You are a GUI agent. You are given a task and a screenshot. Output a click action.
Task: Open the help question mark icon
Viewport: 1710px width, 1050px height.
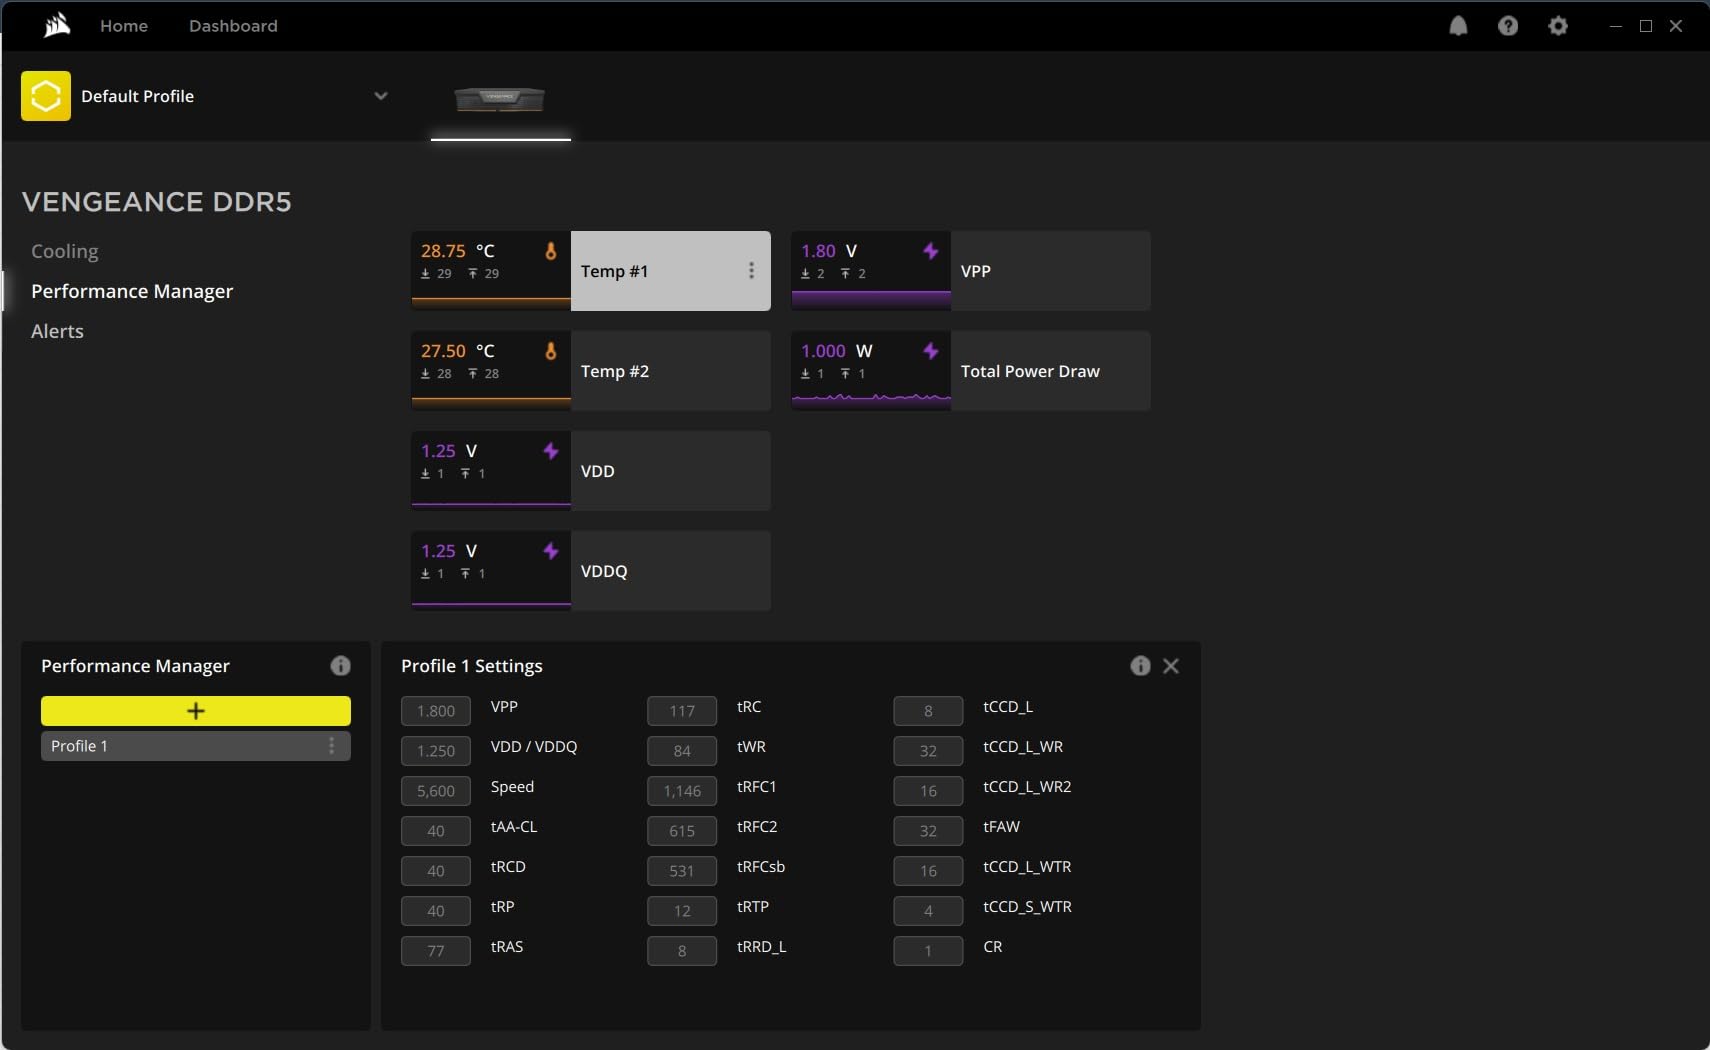(1508, 26)
